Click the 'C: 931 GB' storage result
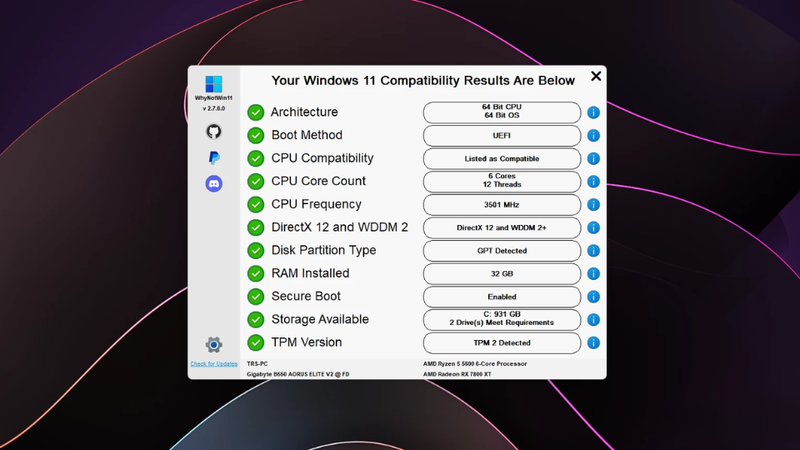Screen dimensions: 800x450 (x=502, y=320)
